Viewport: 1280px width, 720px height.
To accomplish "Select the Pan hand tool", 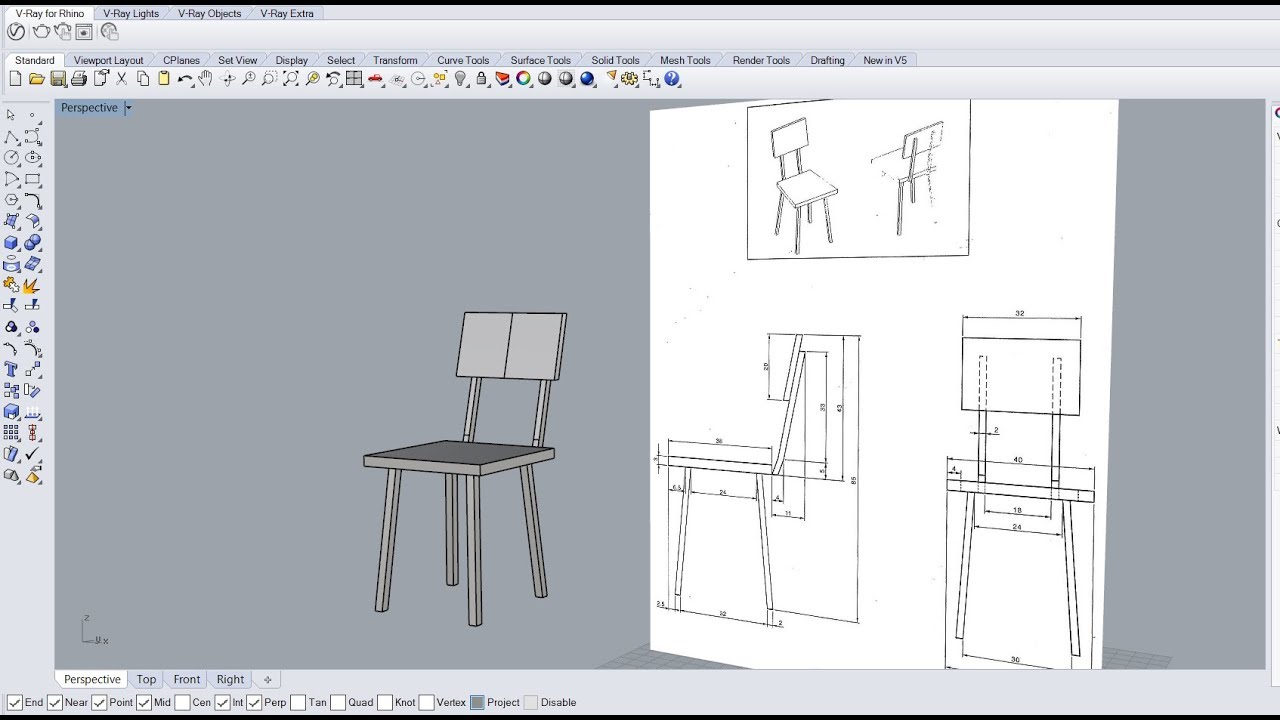I will 205,78.
